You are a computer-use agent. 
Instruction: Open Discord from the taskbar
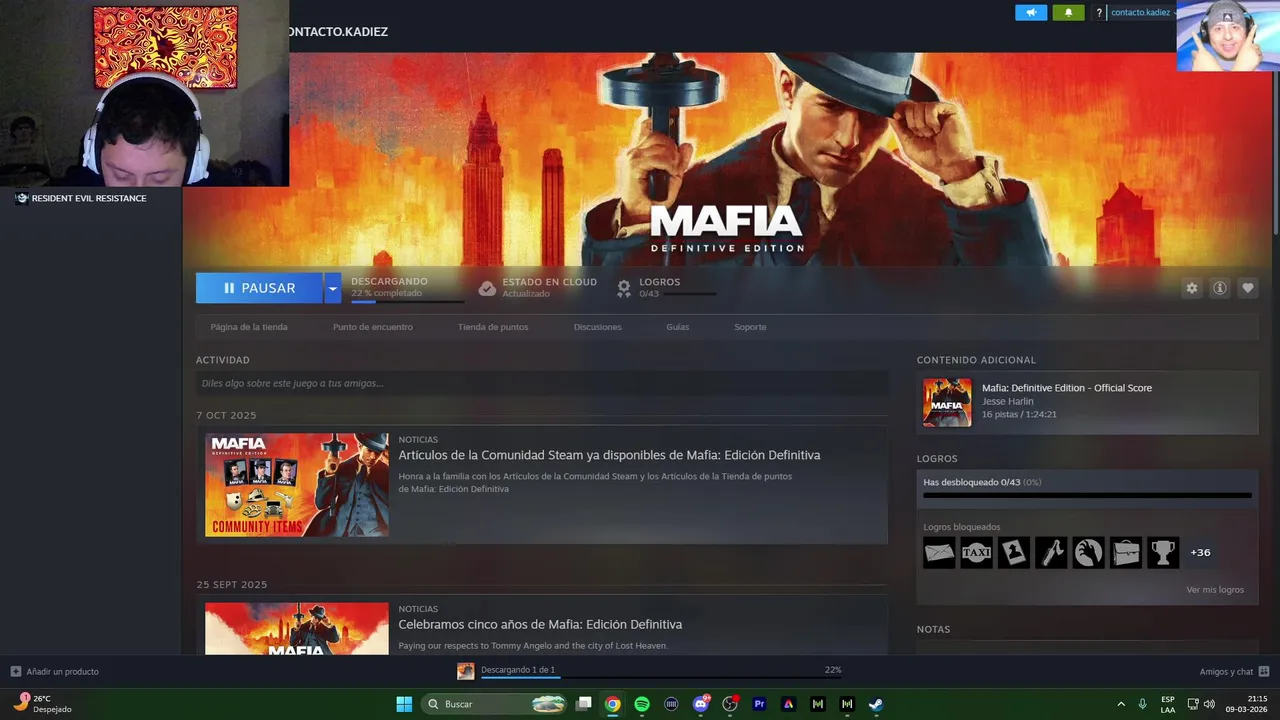(x=701, y=704)
